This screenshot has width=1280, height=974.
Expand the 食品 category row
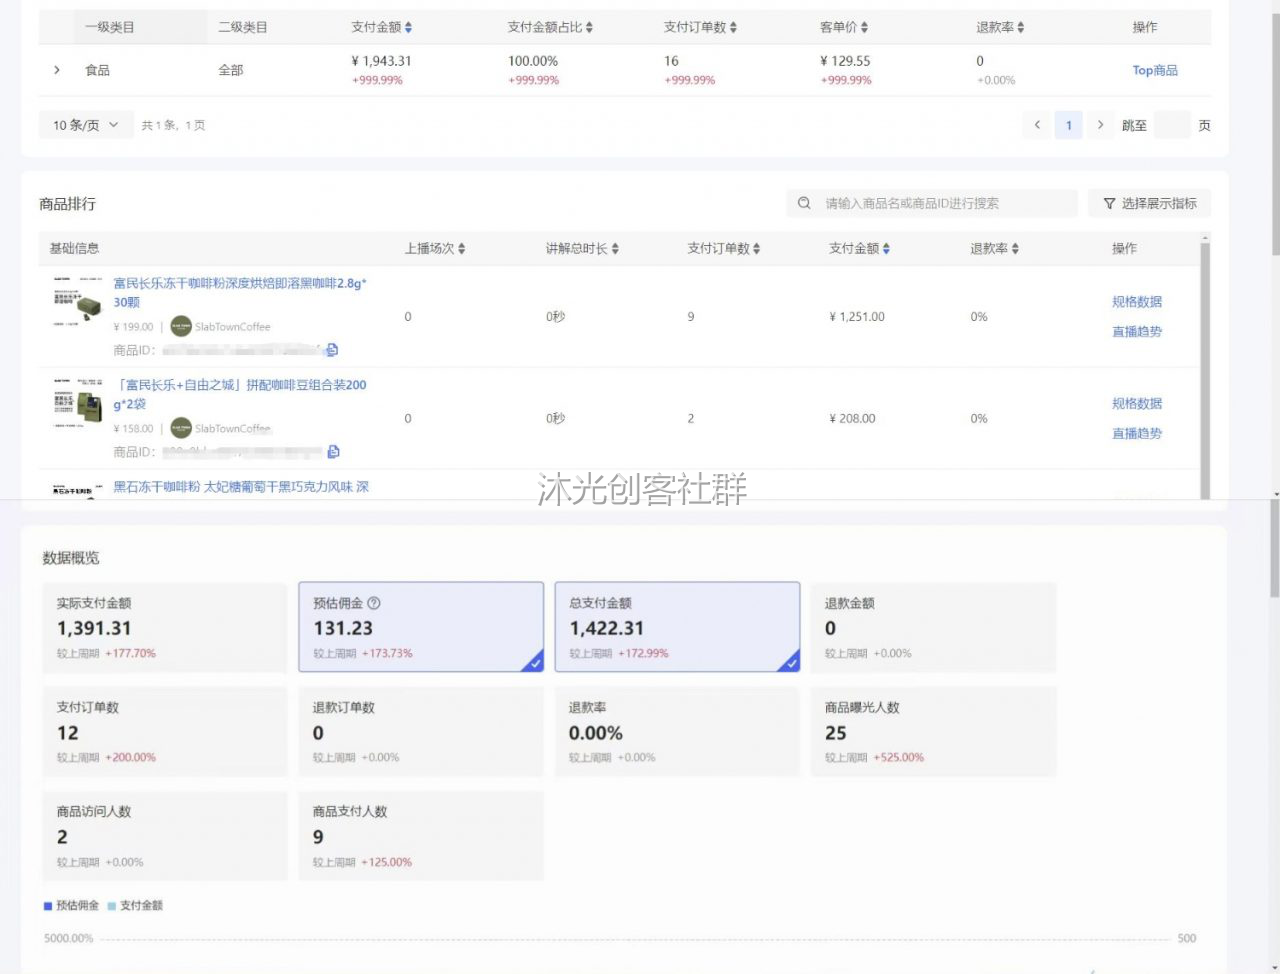pyautogui.click(x=57, y=70)
